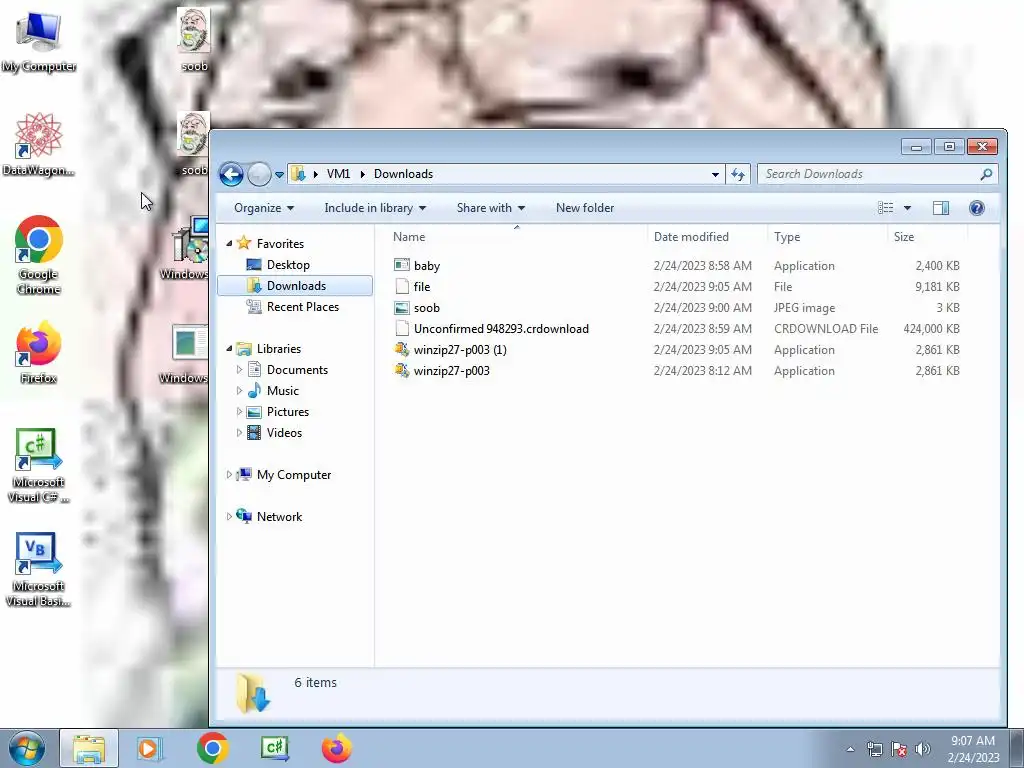Viewport: 1024px width, 768px height.
Task: Open Windows Media Player from taskbar
Action: point(150,748)
